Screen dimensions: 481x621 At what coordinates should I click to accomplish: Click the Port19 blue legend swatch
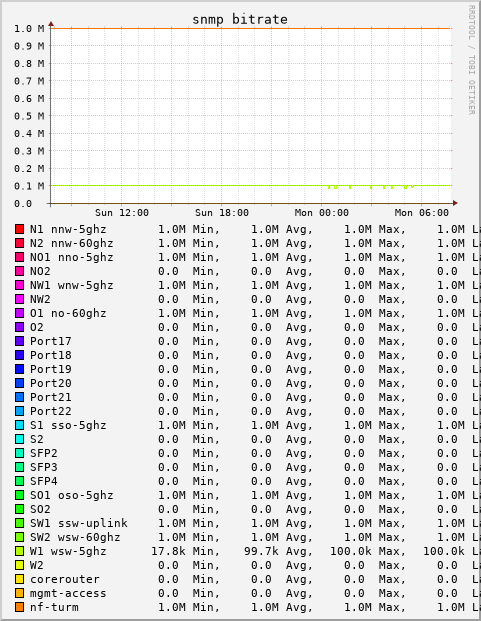pyautogui.click(x=19, y=369)
